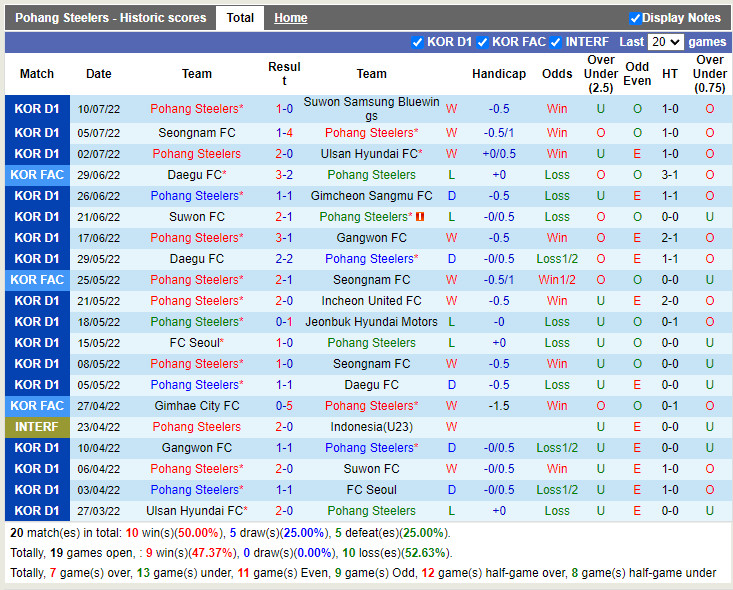Click the red card icon beside Pohang Steelers

(x=421, y=217)
